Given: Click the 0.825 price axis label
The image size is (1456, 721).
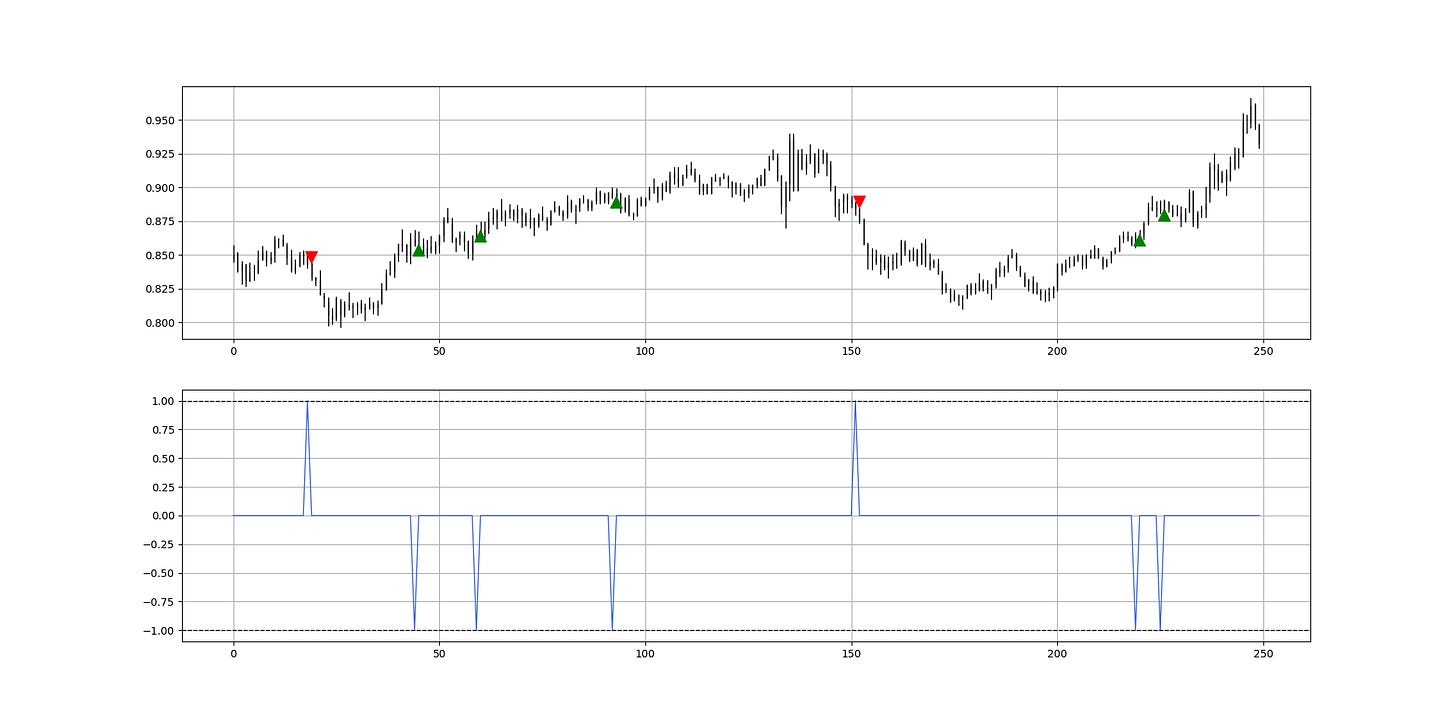Looking at the screenshot, I should pos(159,289).
